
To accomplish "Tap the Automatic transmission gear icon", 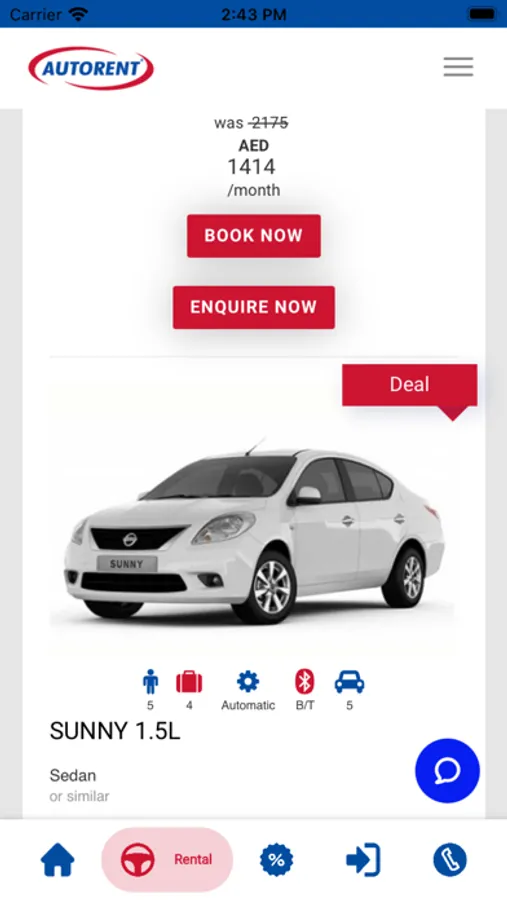I will [x=248, y=682].
